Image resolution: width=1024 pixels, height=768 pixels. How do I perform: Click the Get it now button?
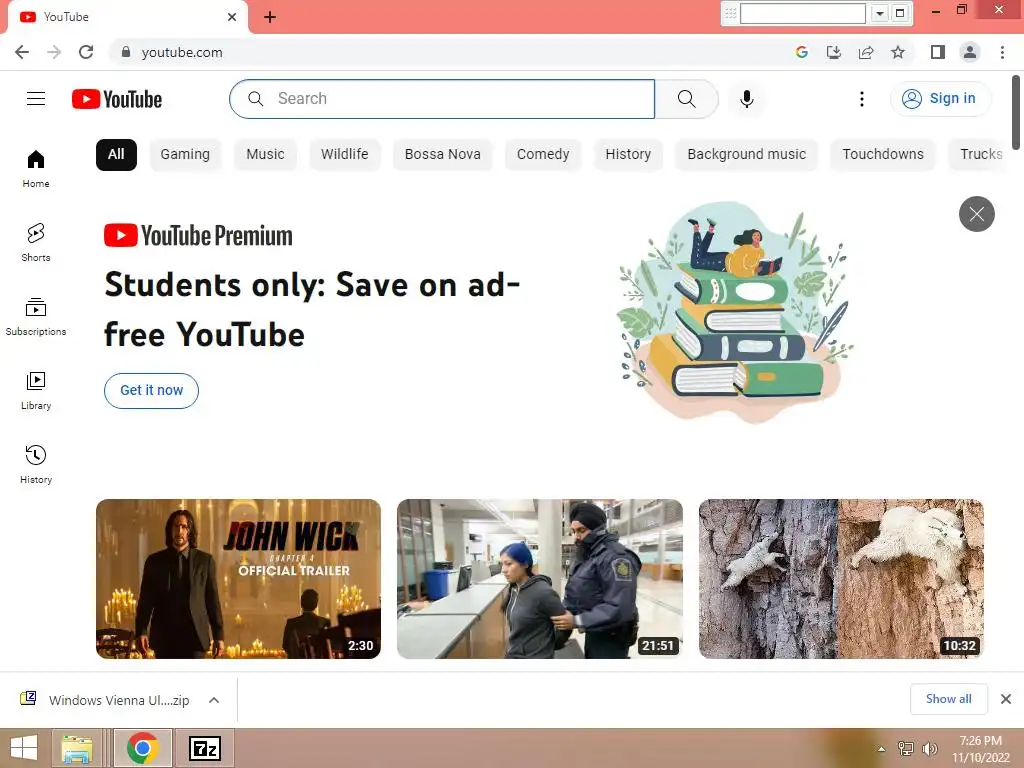tap(152, 391)
